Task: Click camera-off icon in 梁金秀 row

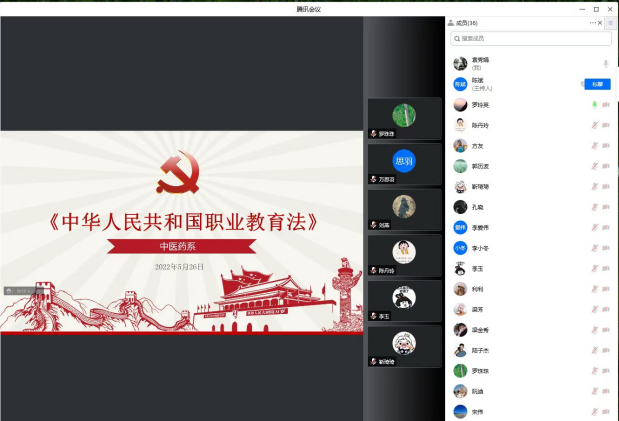Action: (606, 330)
